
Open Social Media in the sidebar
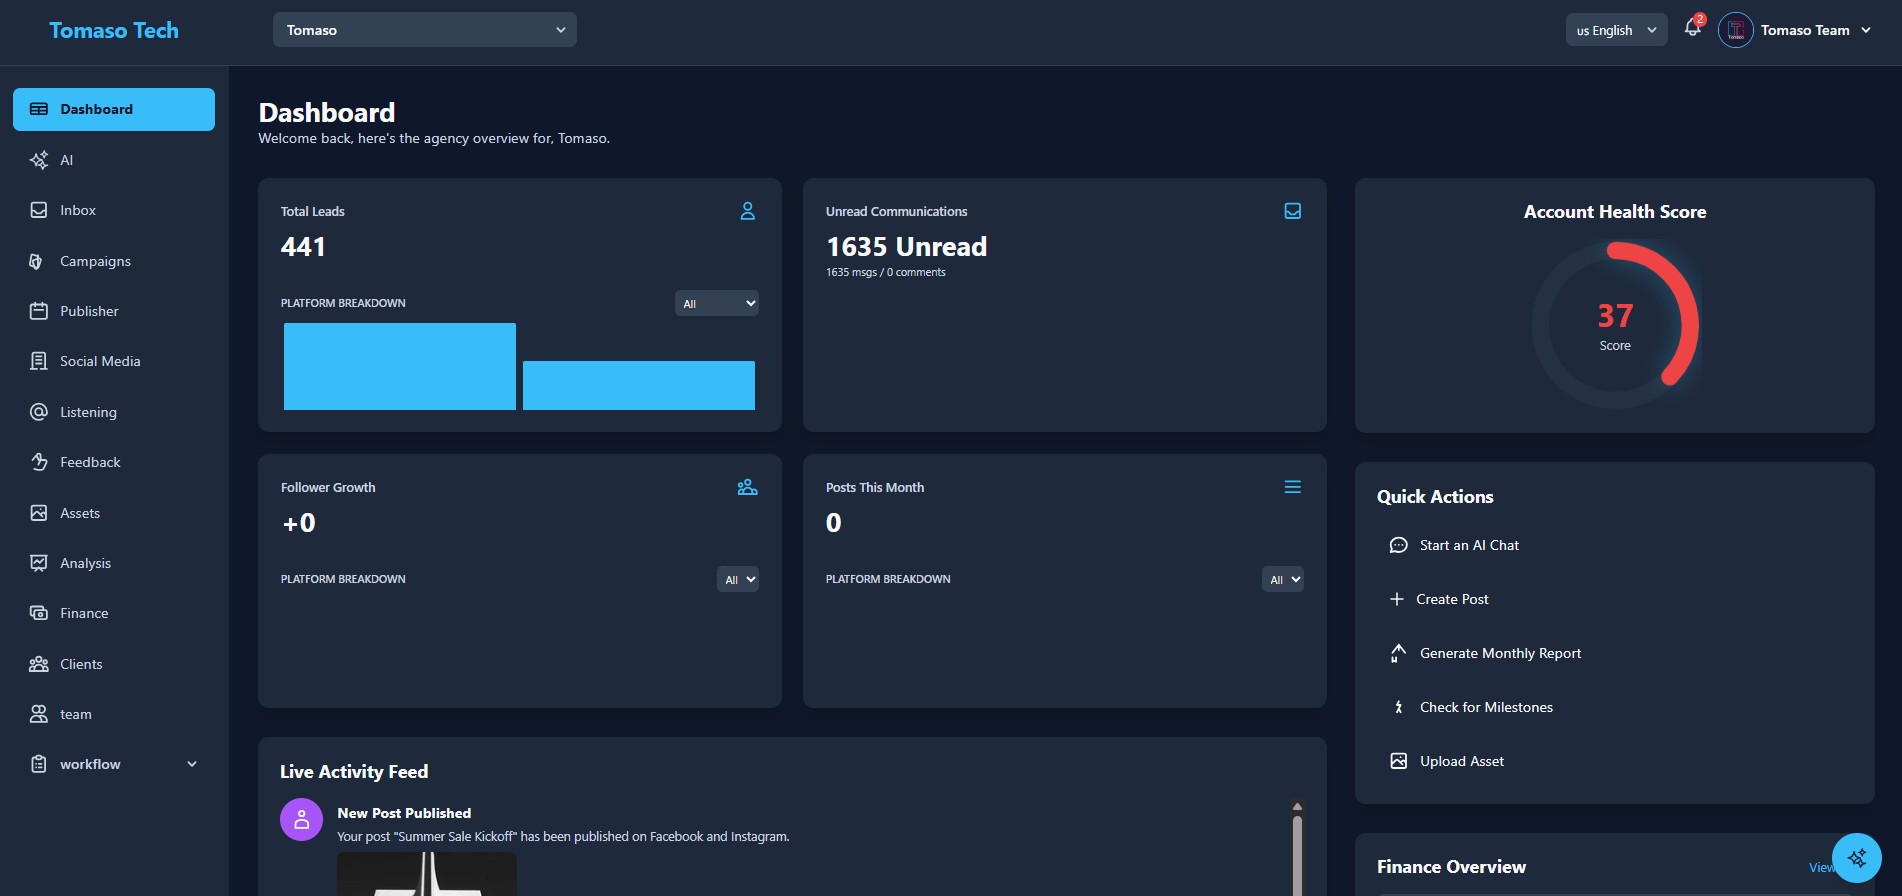pos(100,361)
